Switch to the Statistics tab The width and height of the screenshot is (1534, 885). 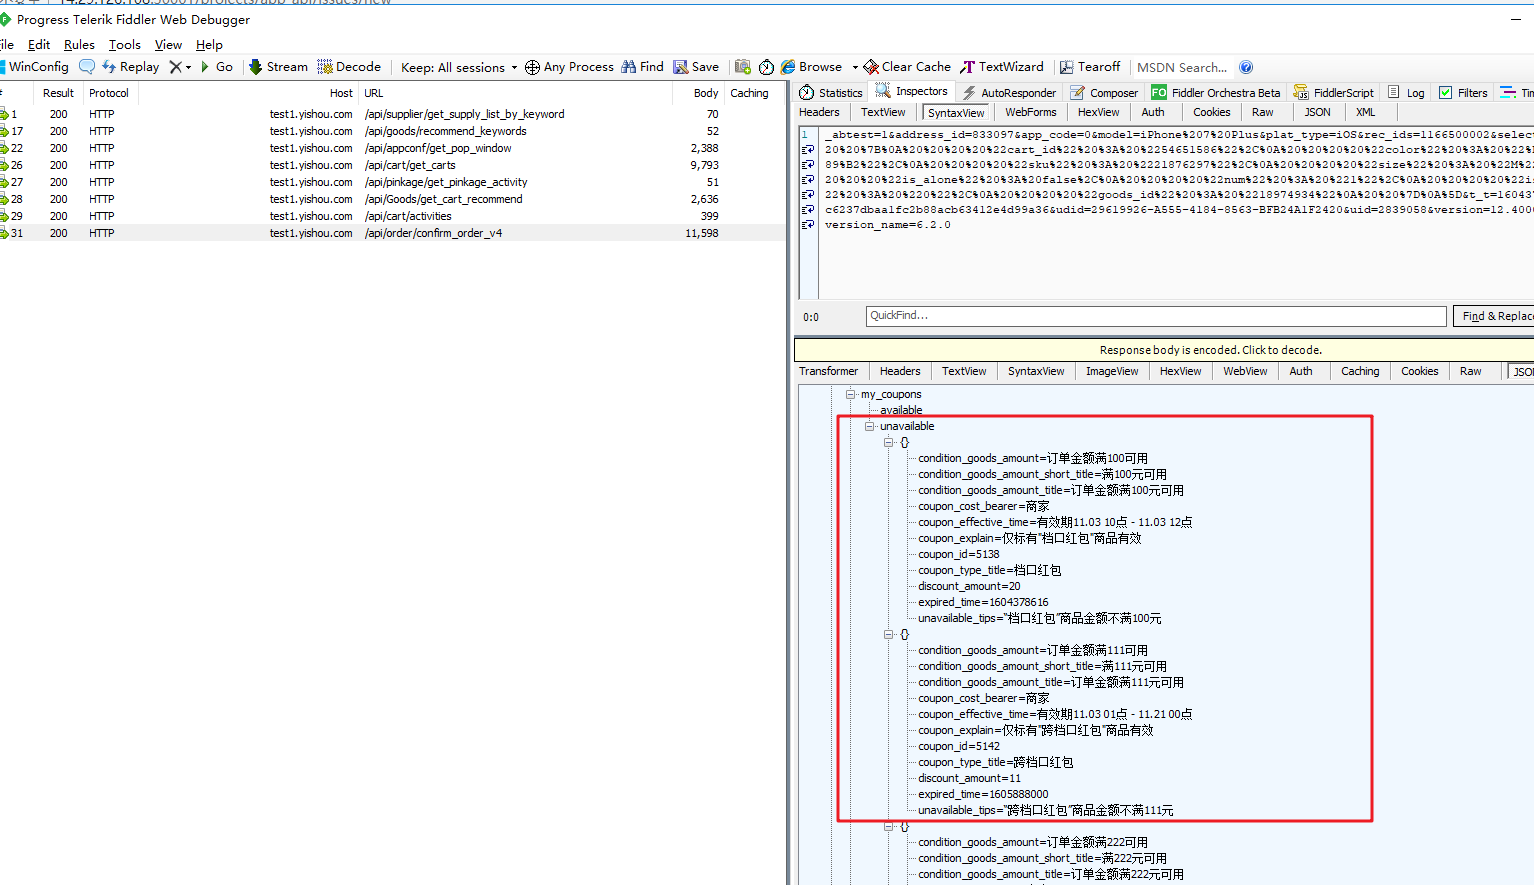point(831,93)
